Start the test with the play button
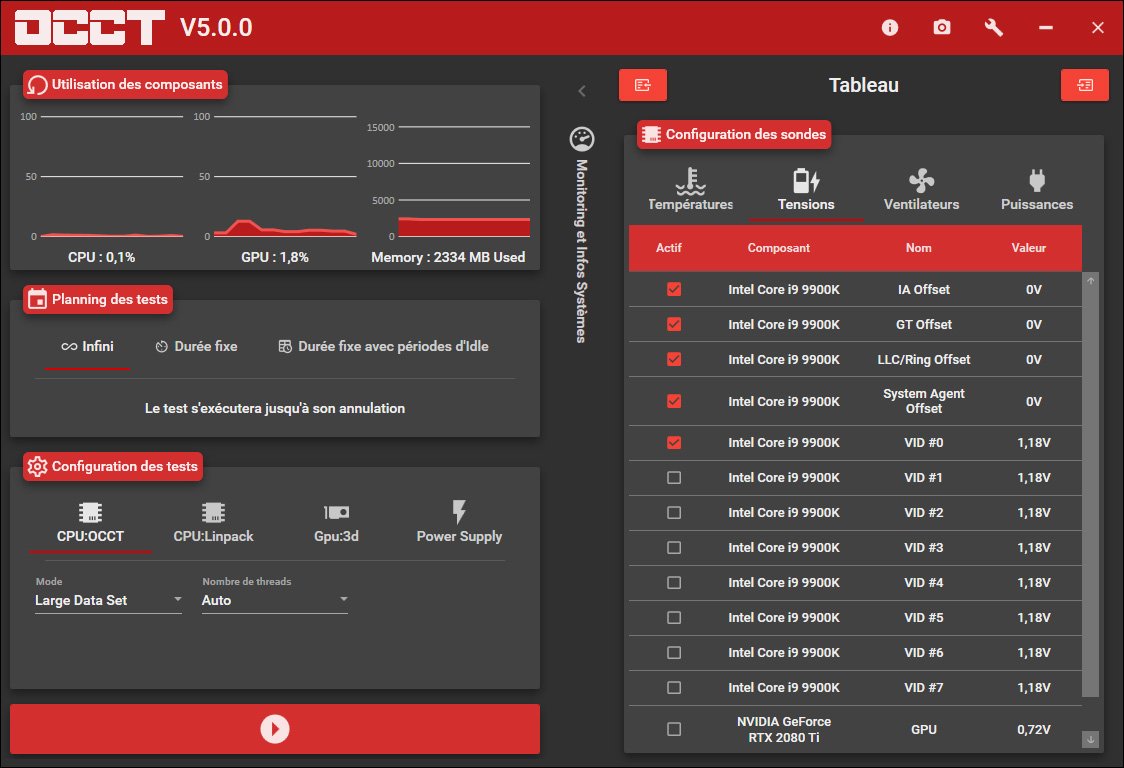The height and width of the screenshot is (768, 1124). click(x=274, y=729)
